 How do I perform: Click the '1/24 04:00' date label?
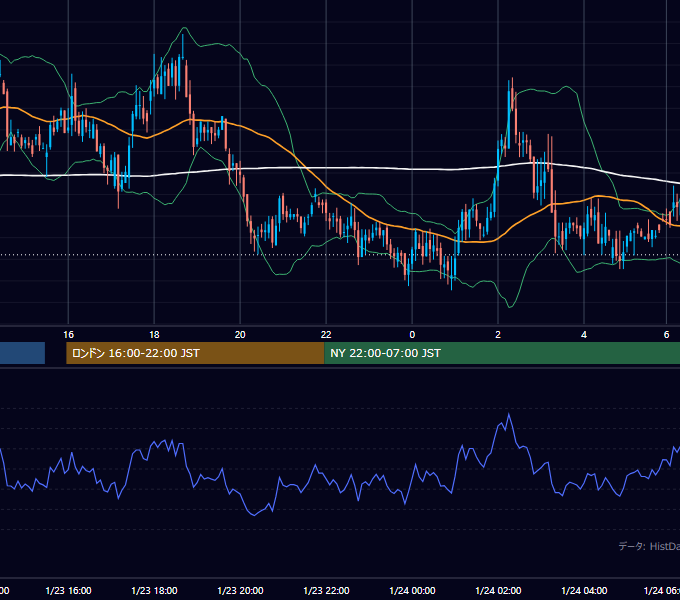pos(584,590)
